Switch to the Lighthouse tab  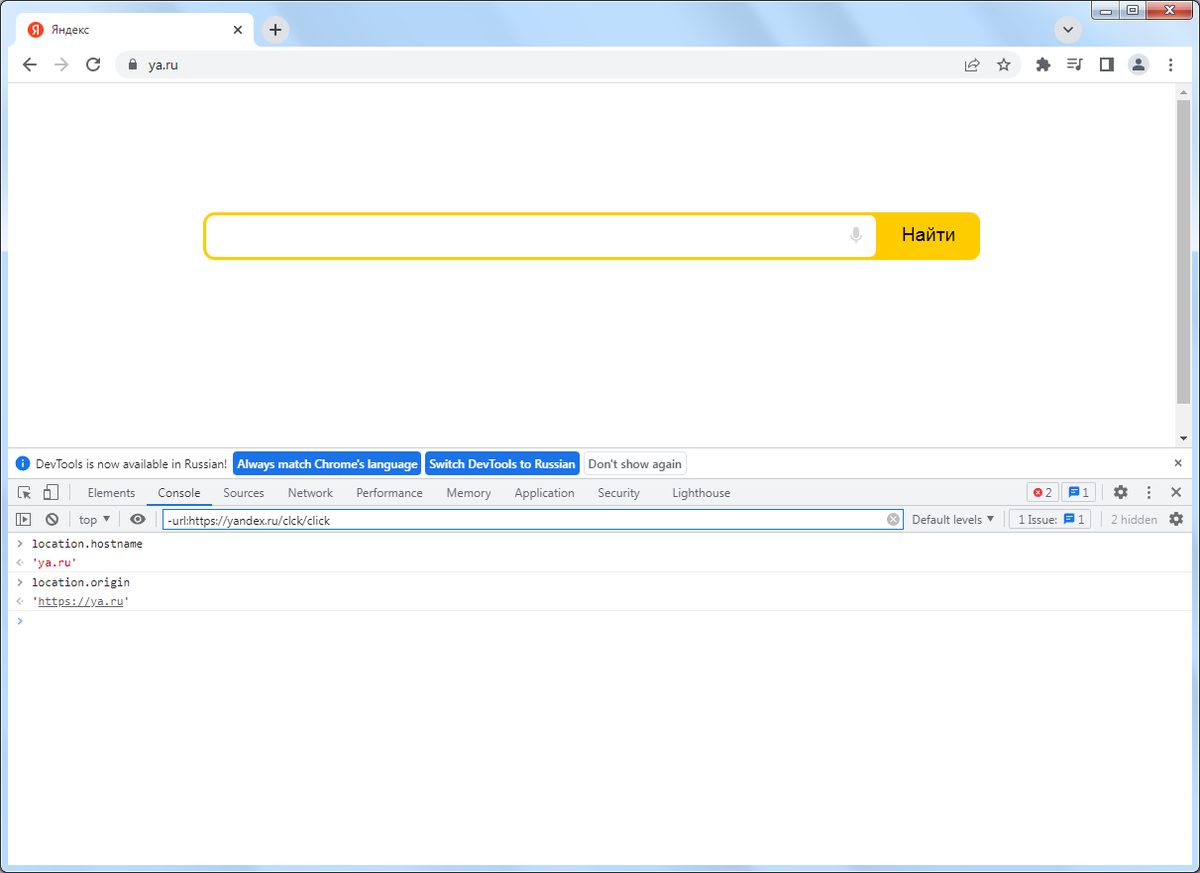[x=701, y=493]
